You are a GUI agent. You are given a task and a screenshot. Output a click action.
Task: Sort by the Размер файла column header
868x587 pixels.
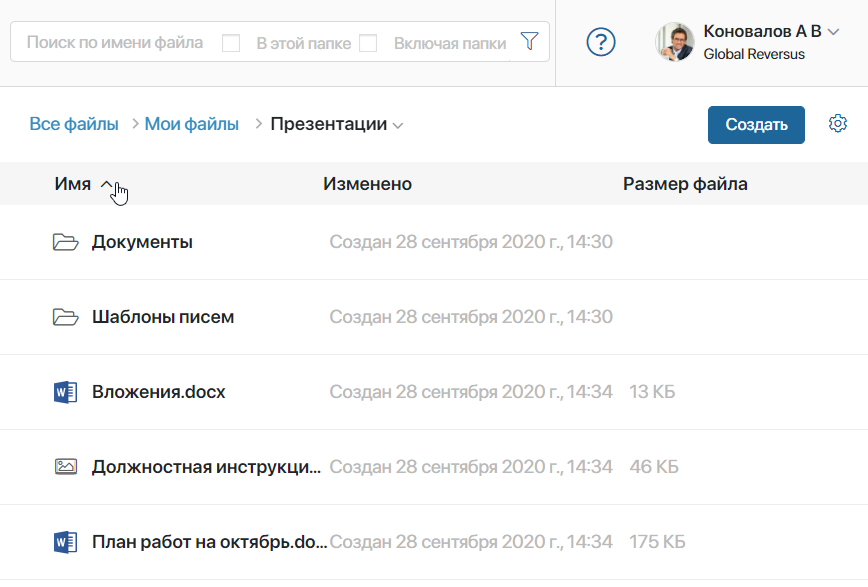[x=685, y=184]
